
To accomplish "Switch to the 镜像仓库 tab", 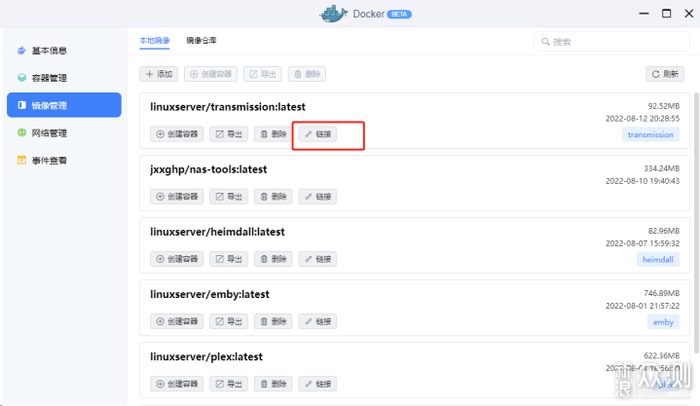I will 201,41.
